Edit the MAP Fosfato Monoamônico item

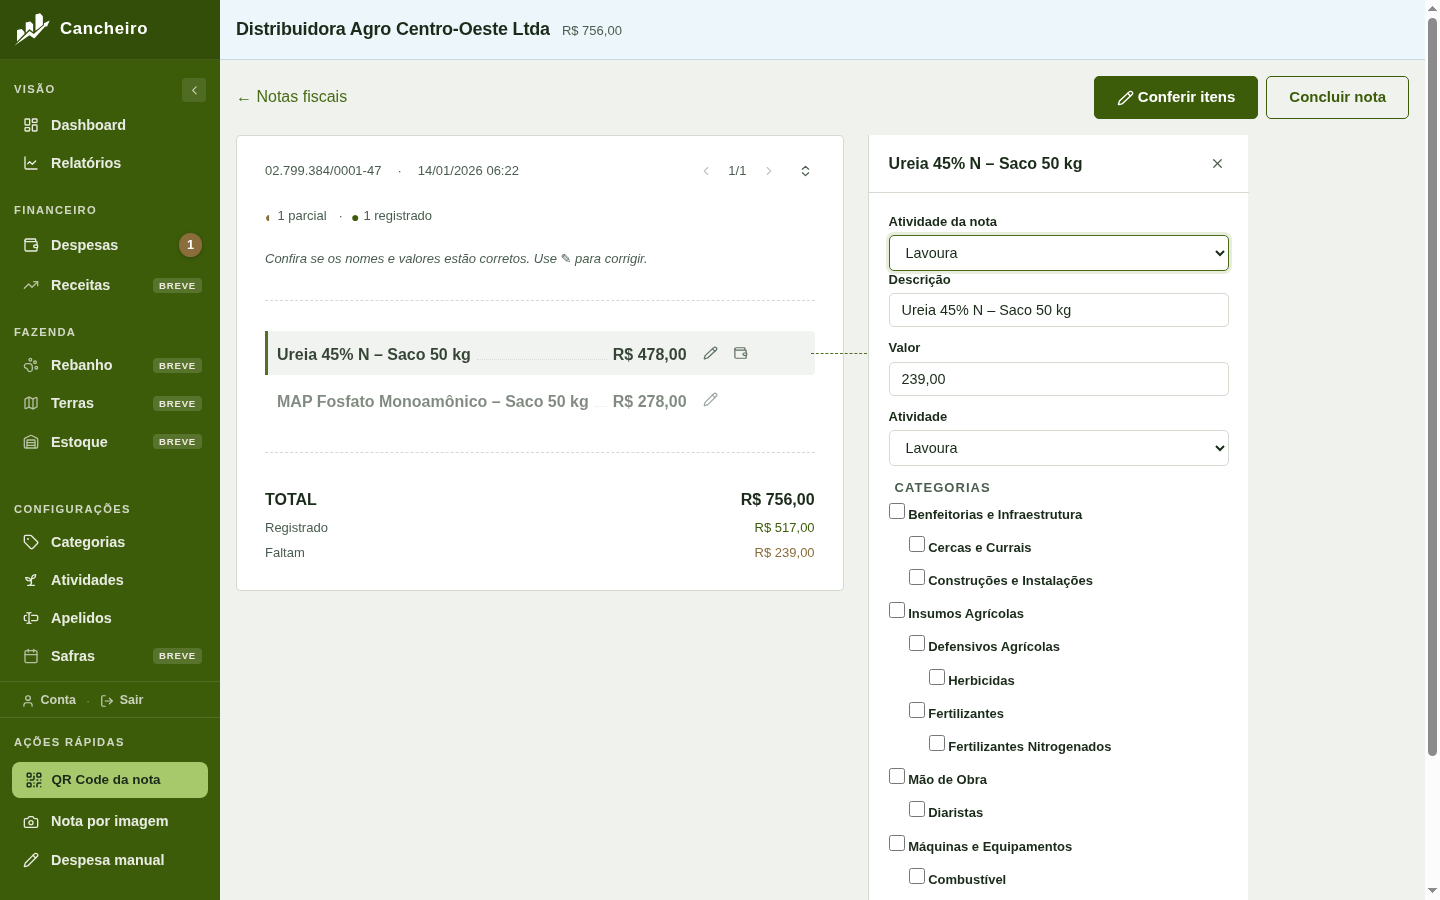pos(710,400)
